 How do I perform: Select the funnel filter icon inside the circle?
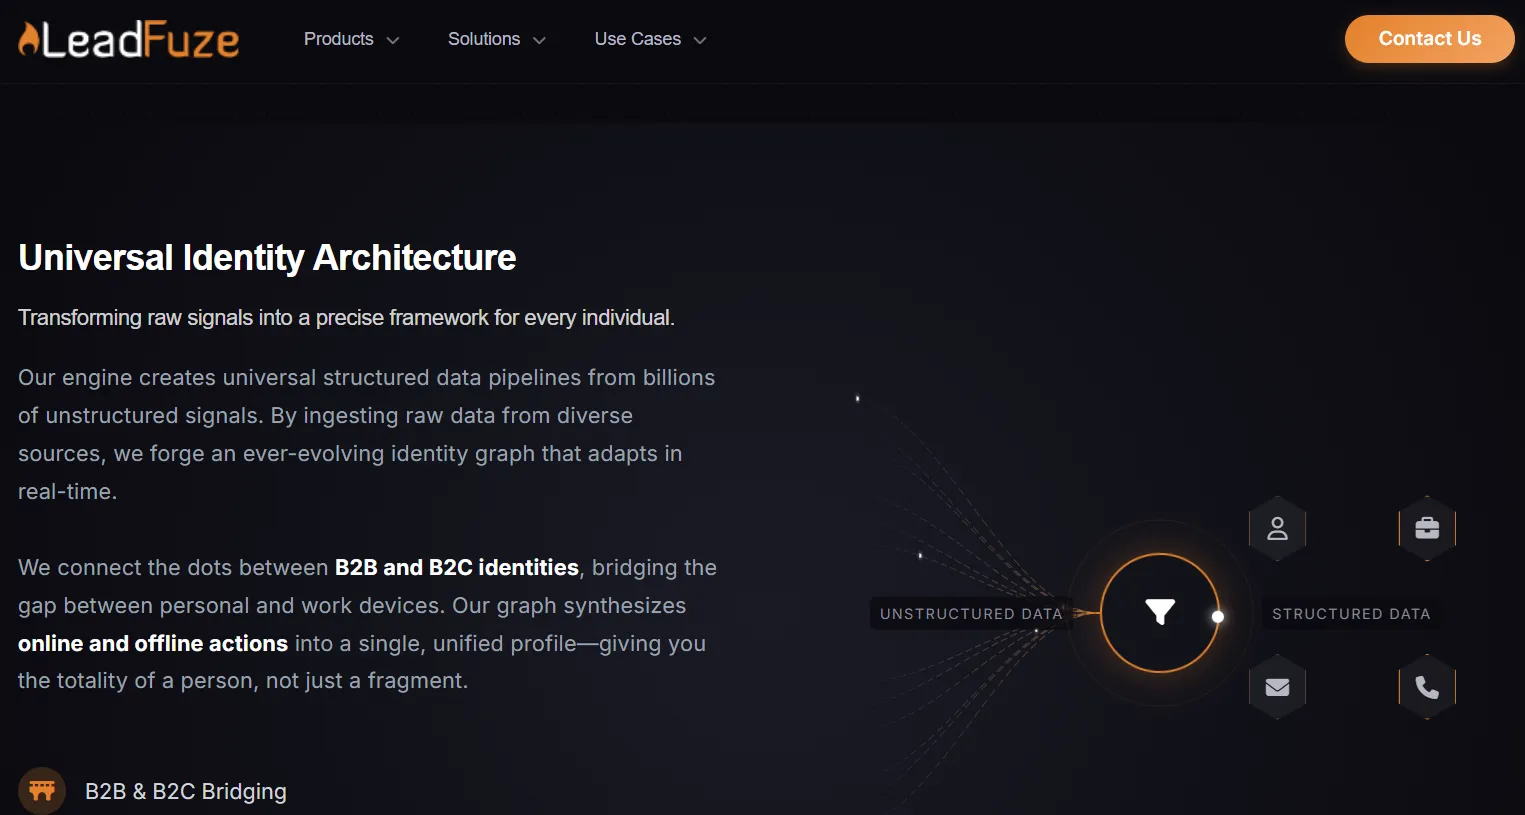click(x=1159, y=610)
